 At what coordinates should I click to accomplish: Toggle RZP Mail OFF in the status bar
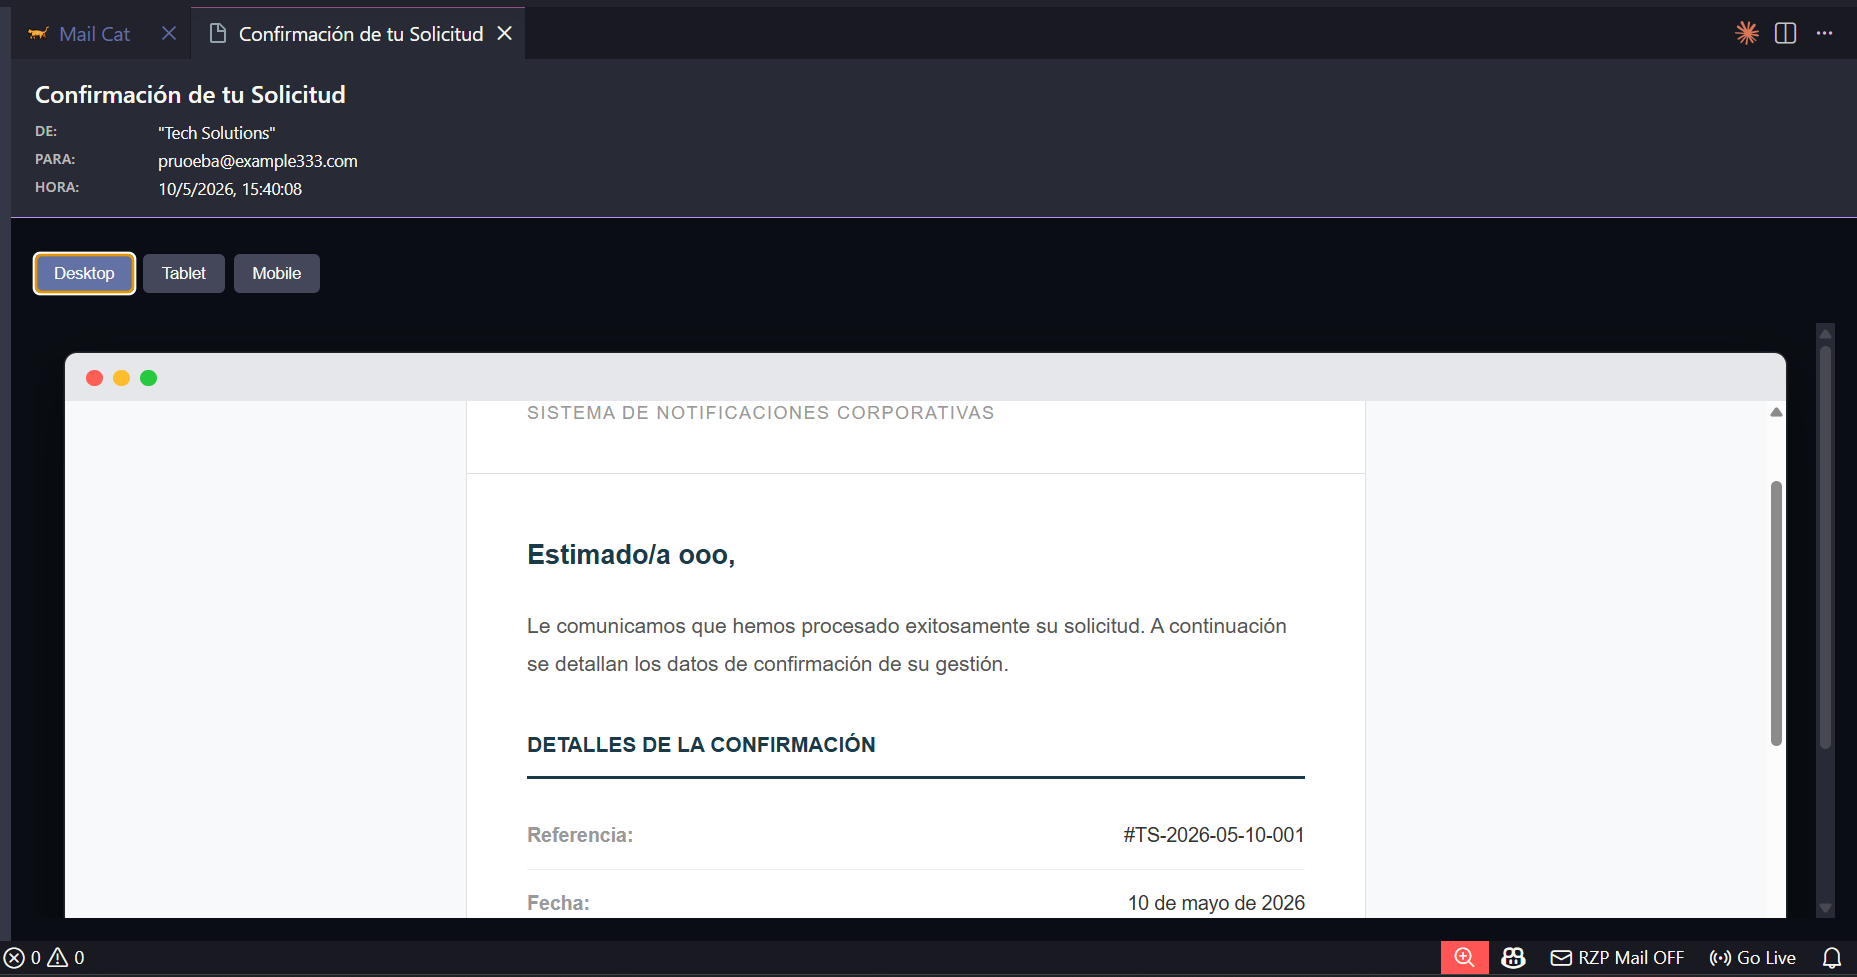point(1617,958)
